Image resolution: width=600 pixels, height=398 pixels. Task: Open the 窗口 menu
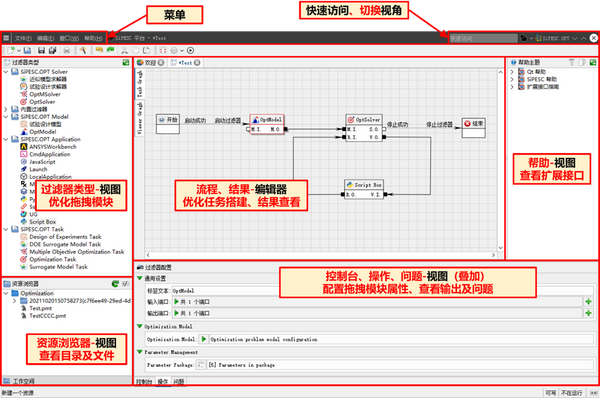[69, 38]
